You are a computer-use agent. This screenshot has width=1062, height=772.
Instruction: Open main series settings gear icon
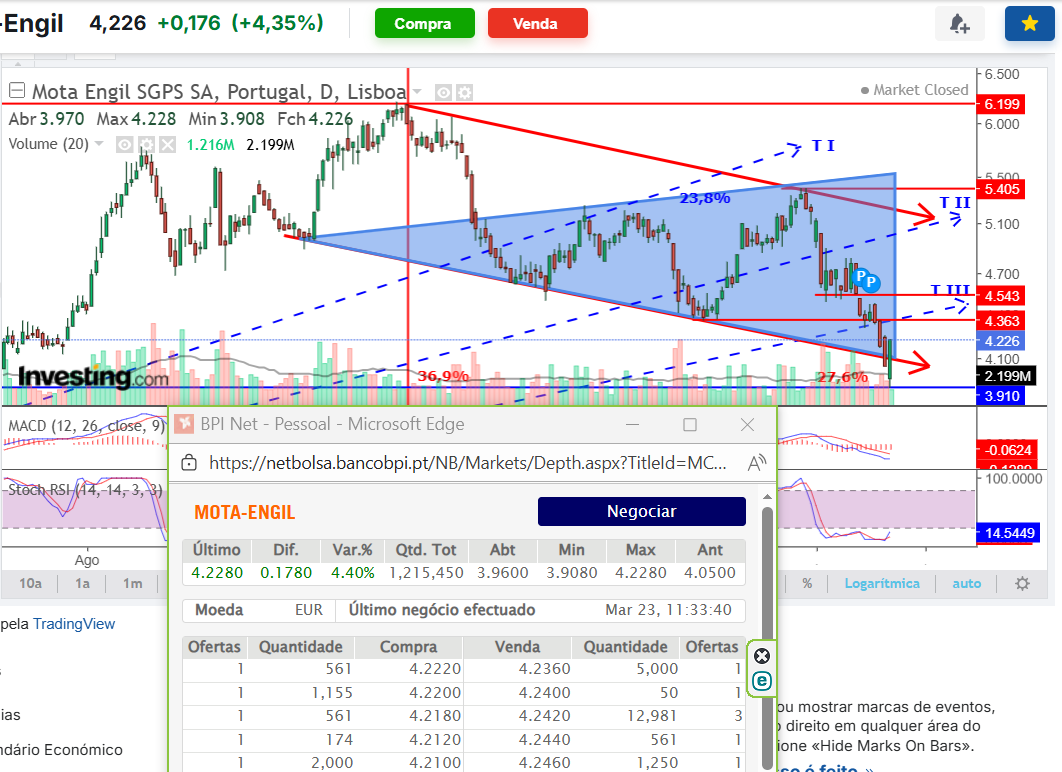coord(465,92)
